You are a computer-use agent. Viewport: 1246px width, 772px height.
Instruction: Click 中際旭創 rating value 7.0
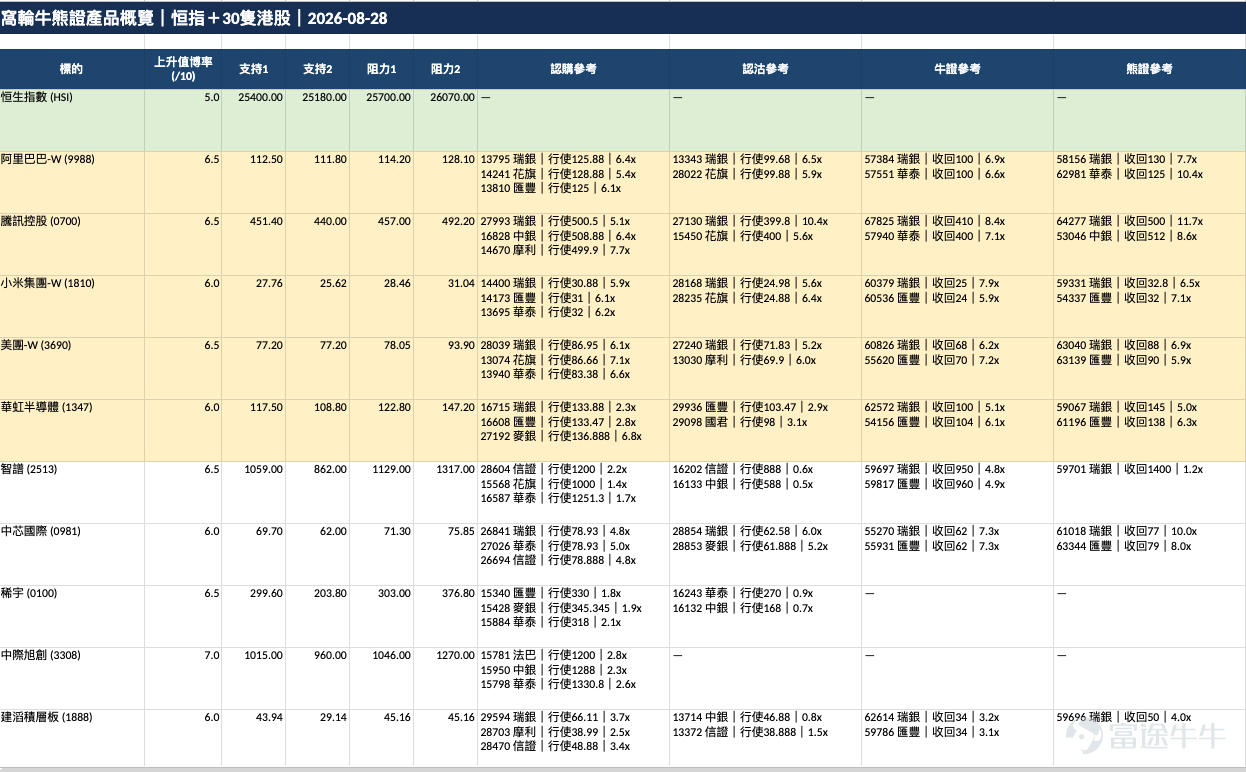coord(211,655)
